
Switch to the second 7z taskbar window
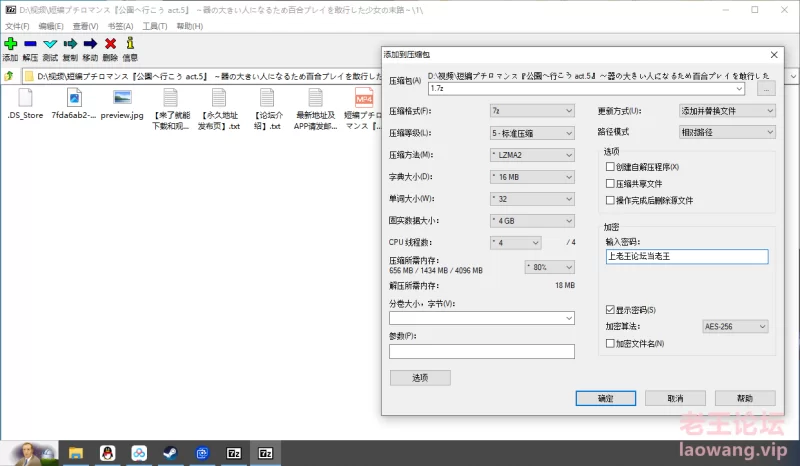coord(265,453)
